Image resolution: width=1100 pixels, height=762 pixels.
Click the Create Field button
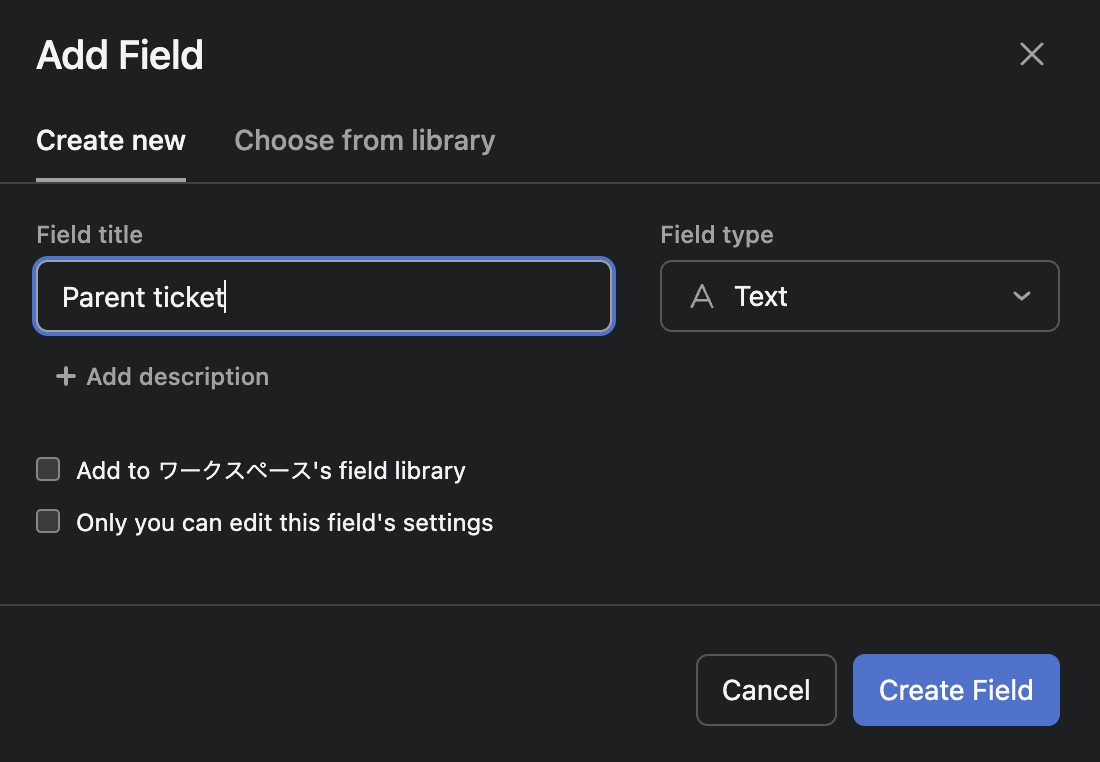[955, 689]
